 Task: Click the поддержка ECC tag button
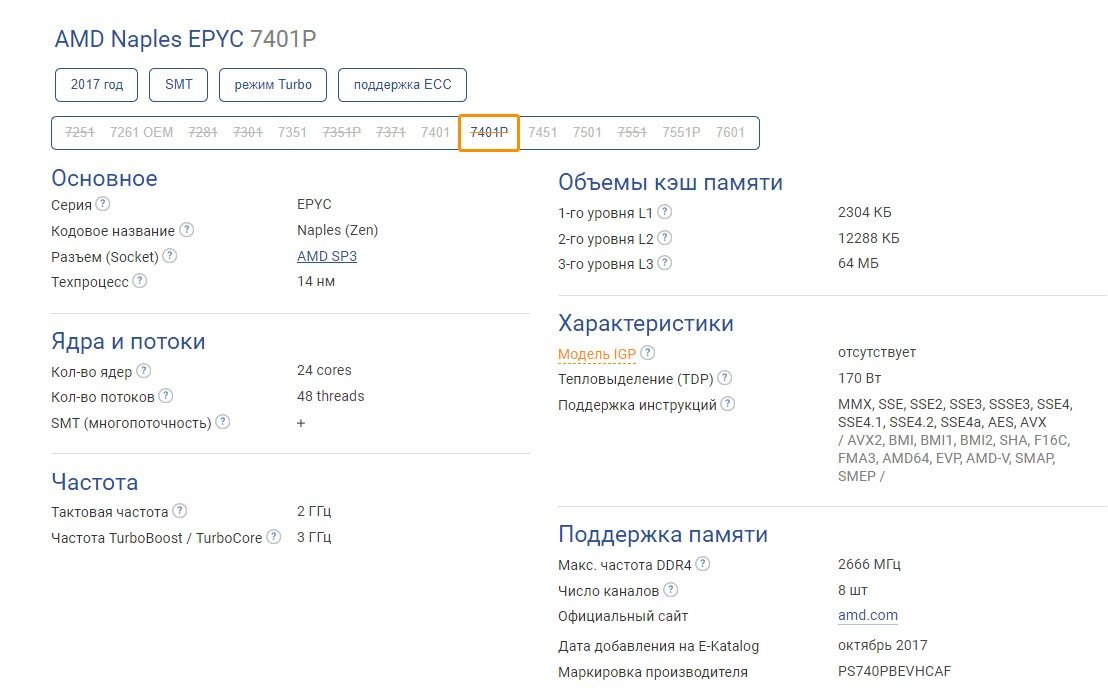coord(402,85)
